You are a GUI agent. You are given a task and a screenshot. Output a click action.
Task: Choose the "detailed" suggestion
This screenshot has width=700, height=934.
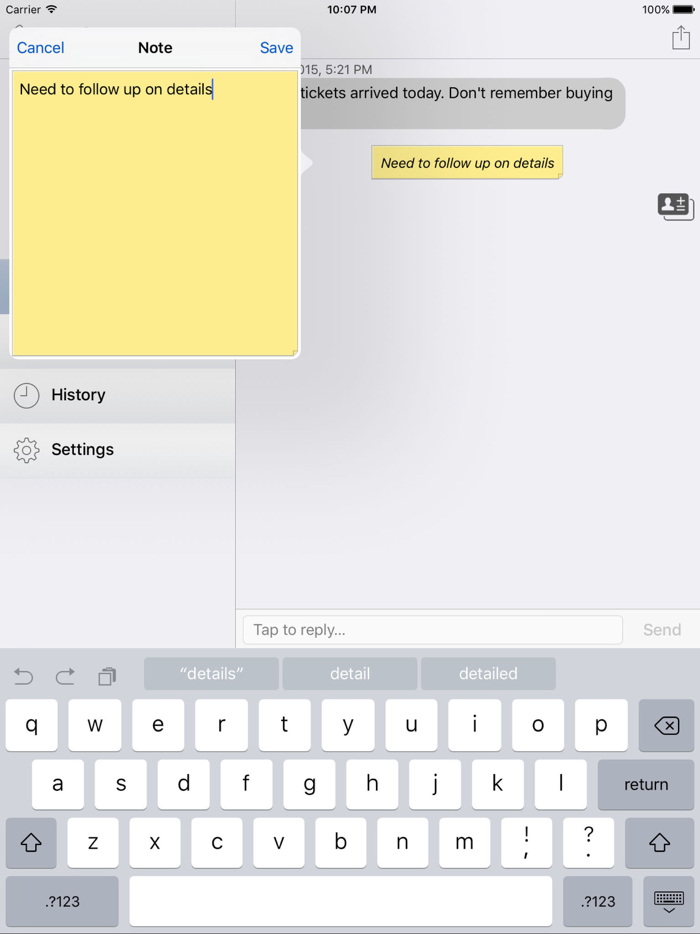pyautogui.click(x=488, y=674)
